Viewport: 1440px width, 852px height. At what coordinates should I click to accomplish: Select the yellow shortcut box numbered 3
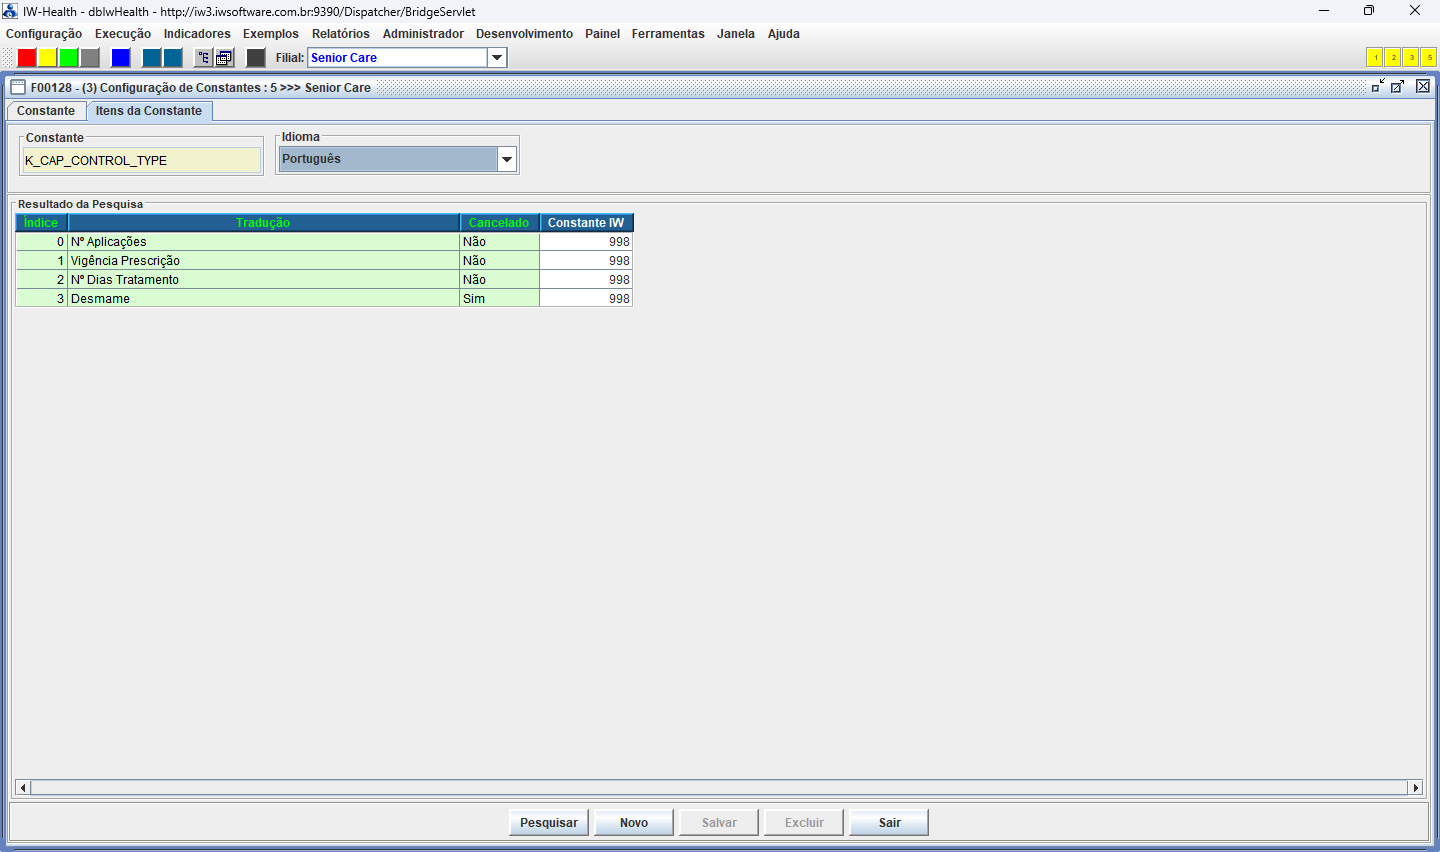tap(1411, 58)
